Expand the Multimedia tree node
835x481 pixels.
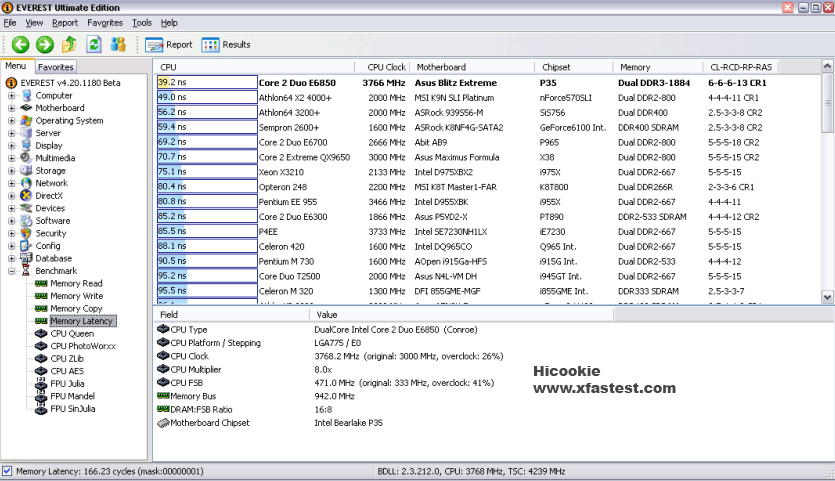(11, 158)
